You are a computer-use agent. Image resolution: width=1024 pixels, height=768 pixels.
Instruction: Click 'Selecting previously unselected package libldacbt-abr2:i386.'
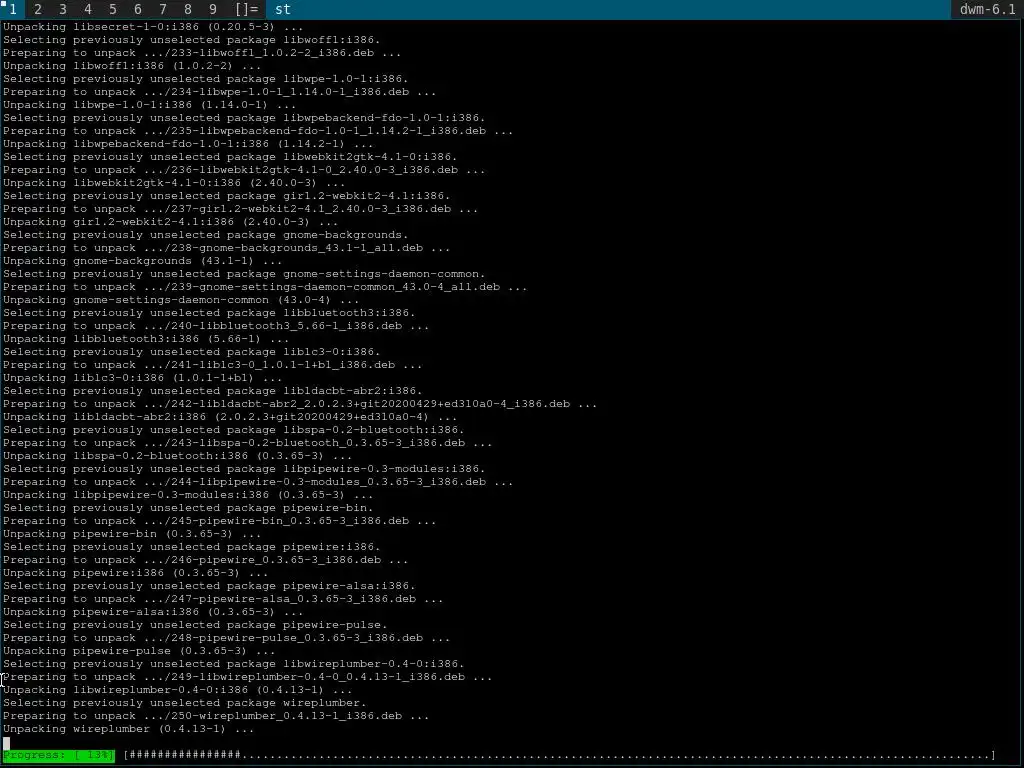tap(213, 391)
